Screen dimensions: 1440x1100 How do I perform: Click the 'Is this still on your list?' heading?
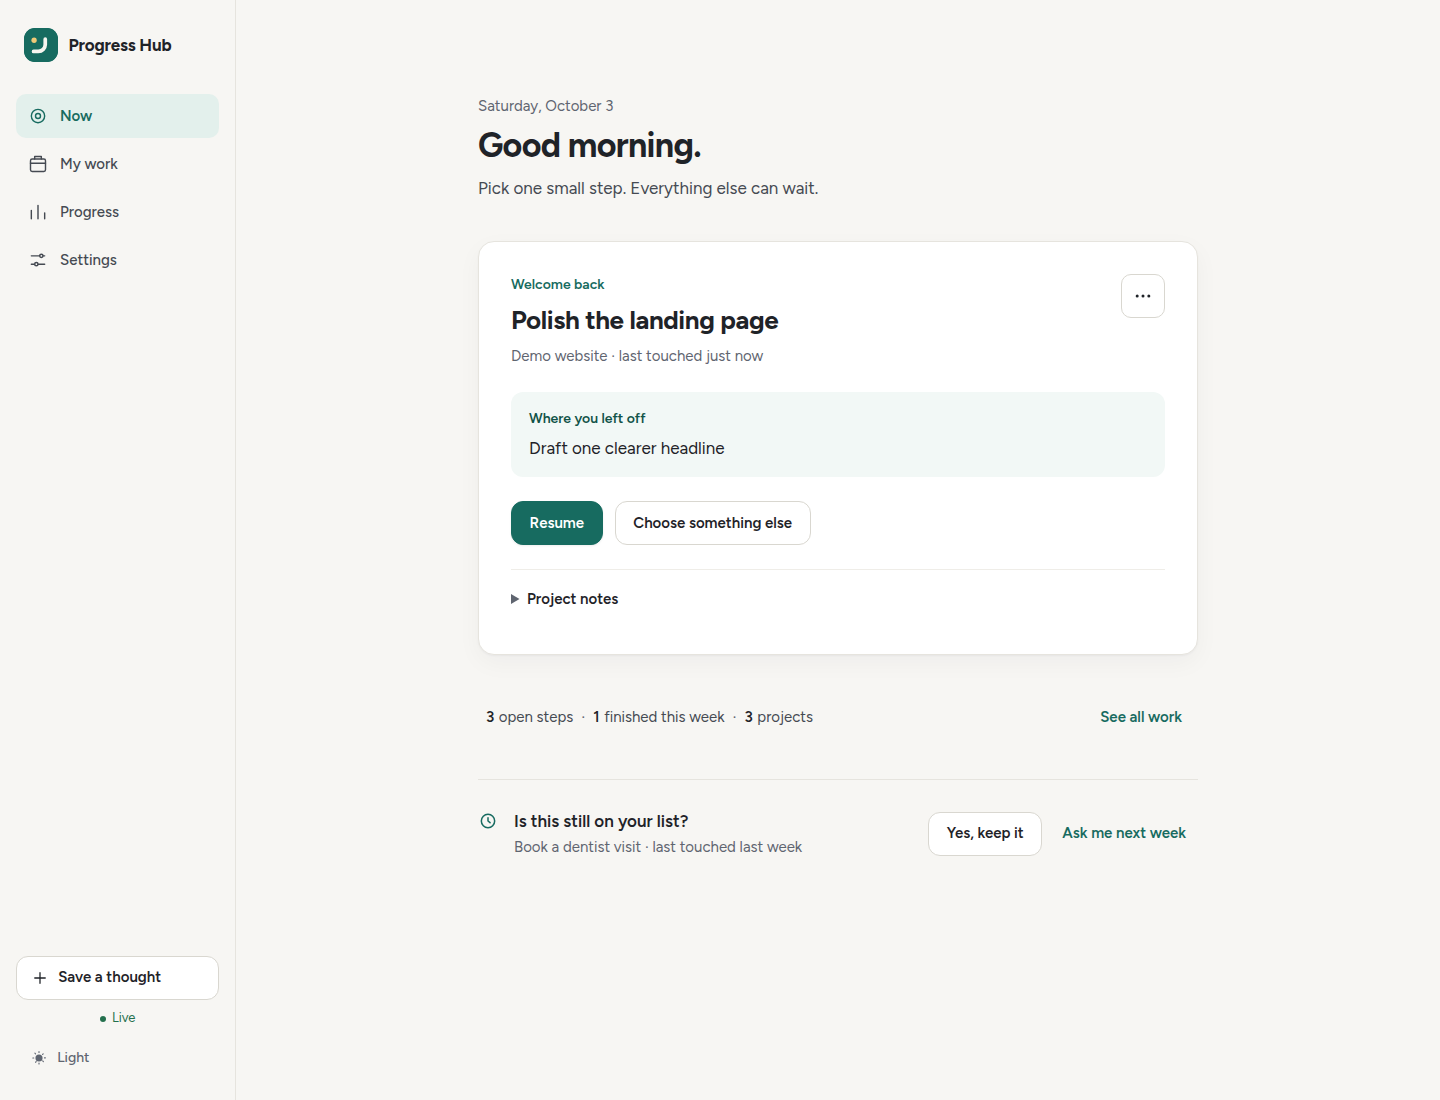tap(601, 822)
